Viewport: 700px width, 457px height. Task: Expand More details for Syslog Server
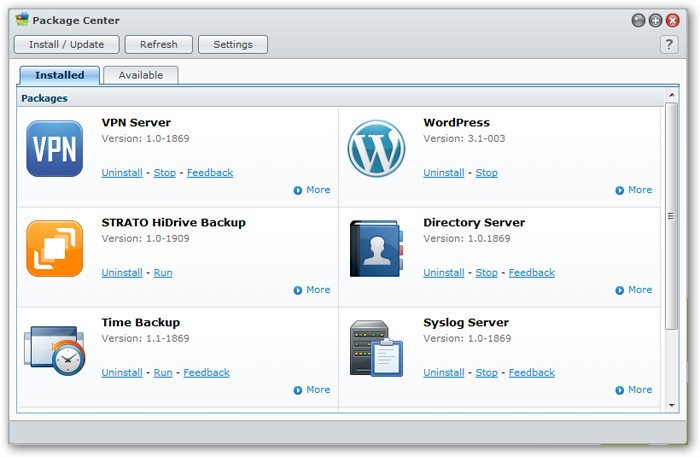(x=640, y=390)
